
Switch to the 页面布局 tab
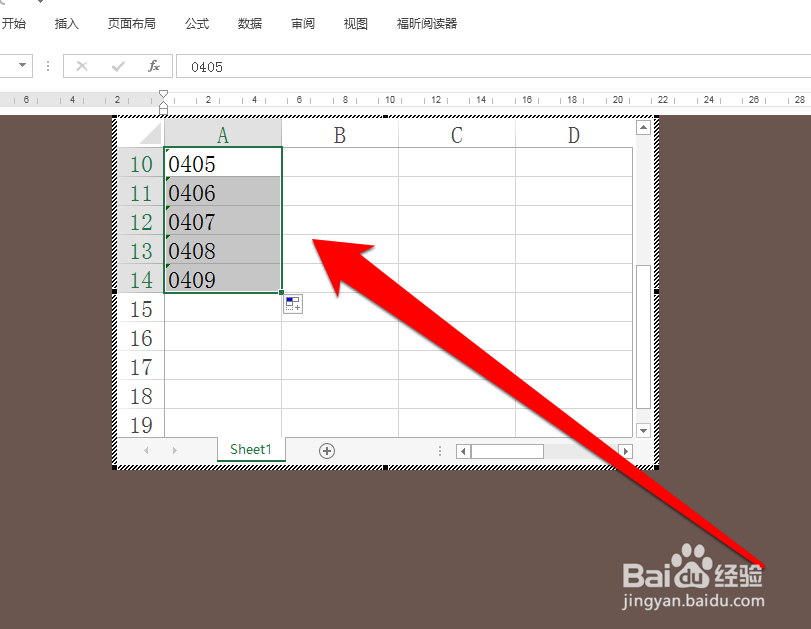click(131, 23)
